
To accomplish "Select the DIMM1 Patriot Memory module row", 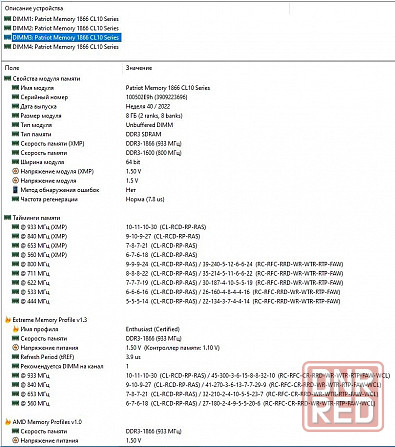I will coord(65,19).
